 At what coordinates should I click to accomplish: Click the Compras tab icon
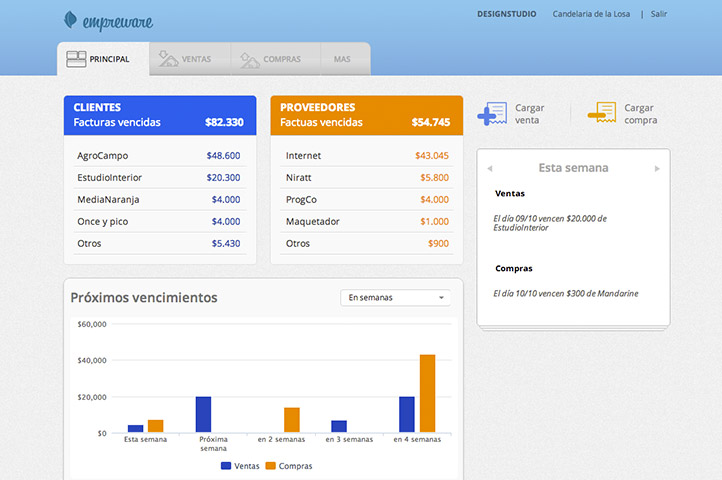point(249,60)
